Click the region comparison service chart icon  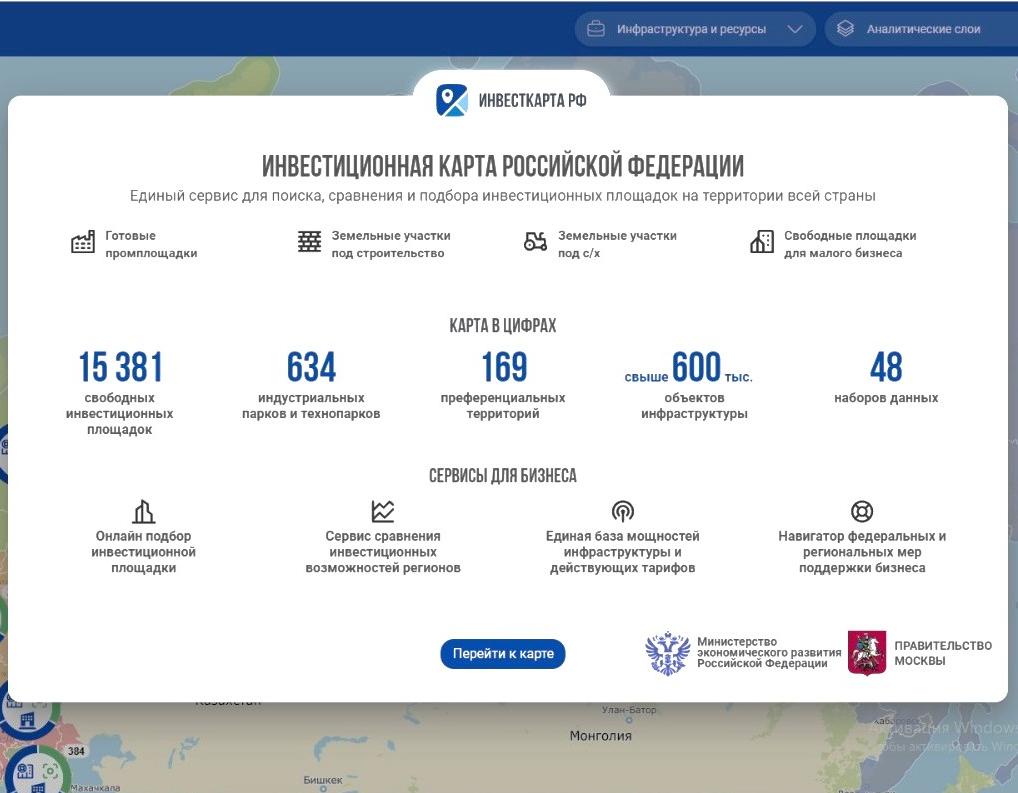[x=382, y=510]
